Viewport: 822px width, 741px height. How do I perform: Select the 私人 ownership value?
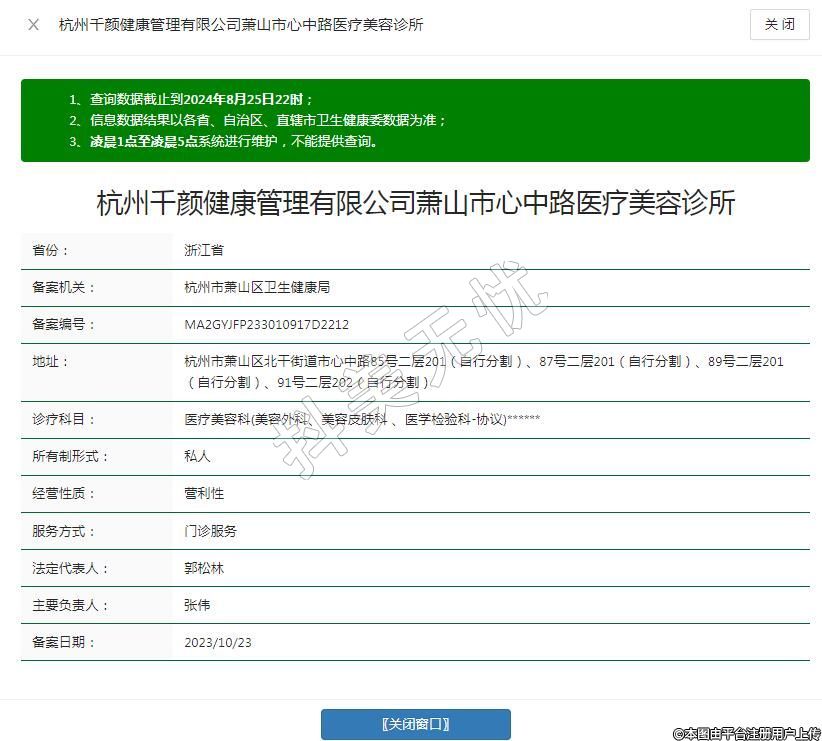(x=198, y=456)
